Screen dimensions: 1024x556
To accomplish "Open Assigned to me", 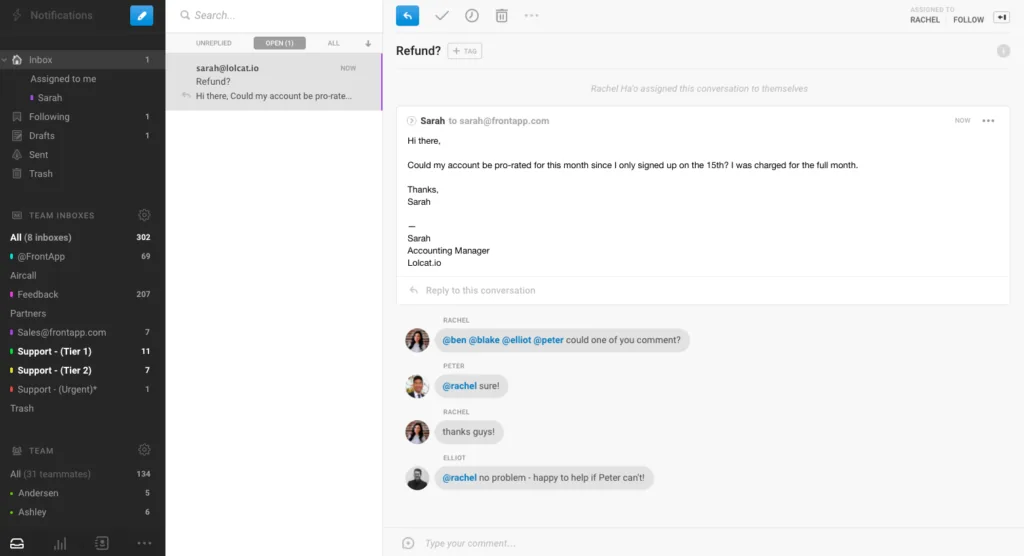I will 63,78.
